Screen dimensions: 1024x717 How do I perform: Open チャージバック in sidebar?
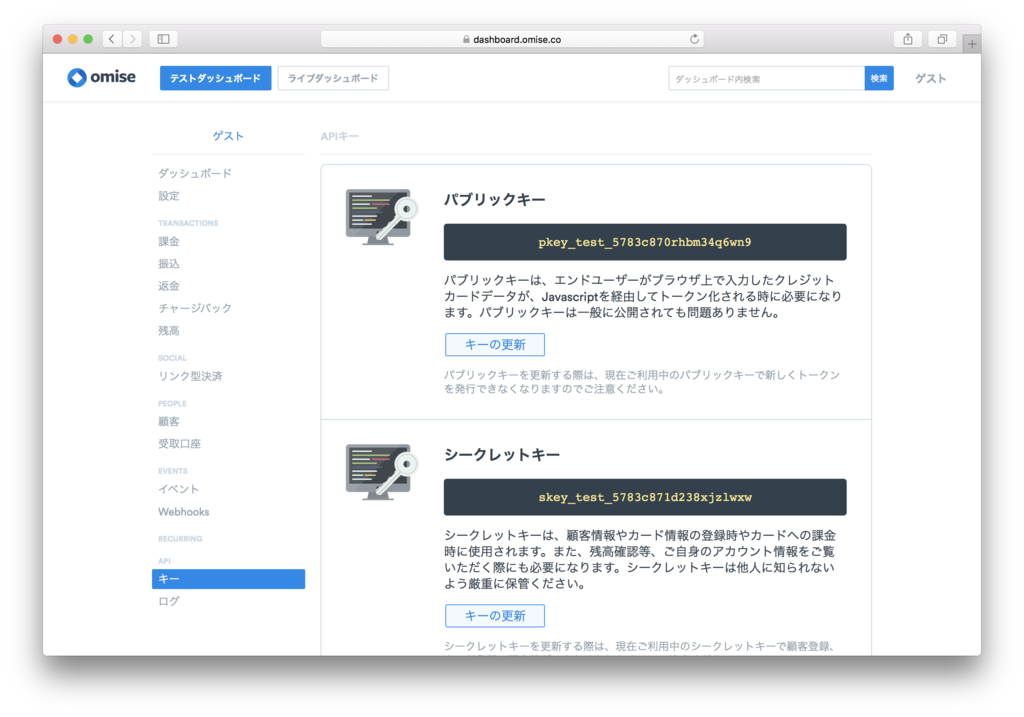coord(195,308)
